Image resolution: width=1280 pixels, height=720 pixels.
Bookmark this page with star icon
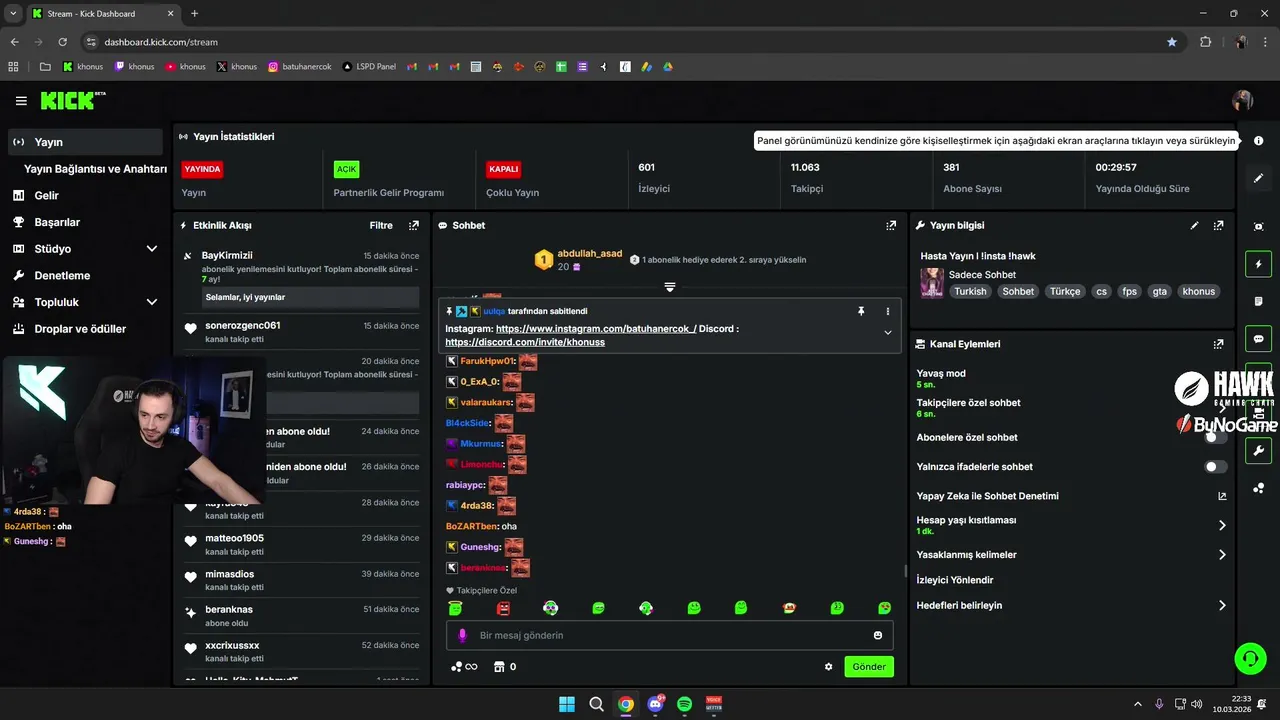(x=1172, y=42)
